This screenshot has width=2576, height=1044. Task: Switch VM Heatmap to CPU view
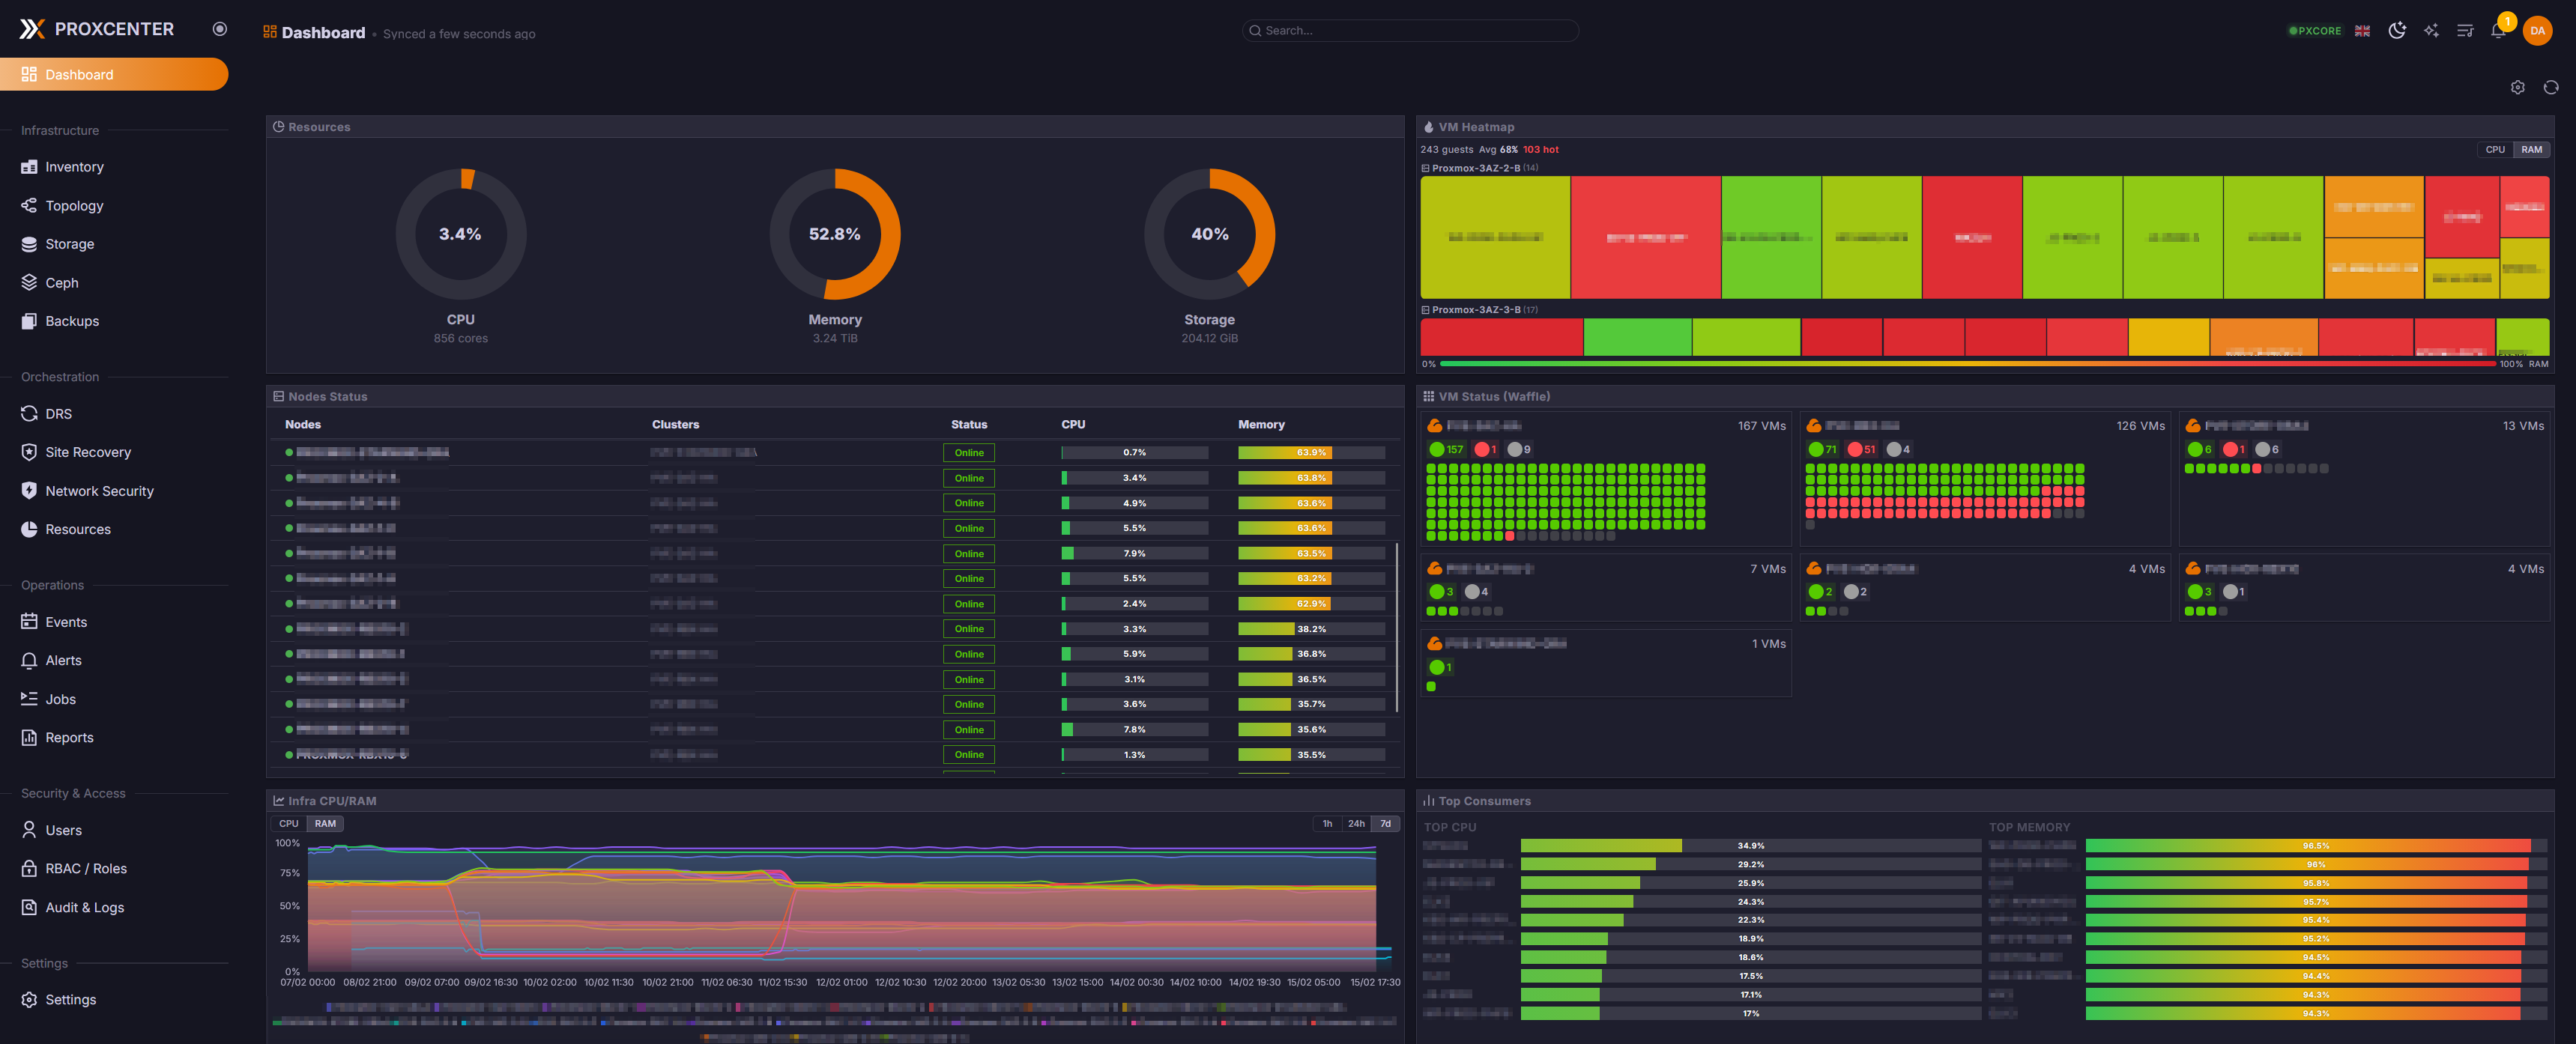(x=2495, y=150)
